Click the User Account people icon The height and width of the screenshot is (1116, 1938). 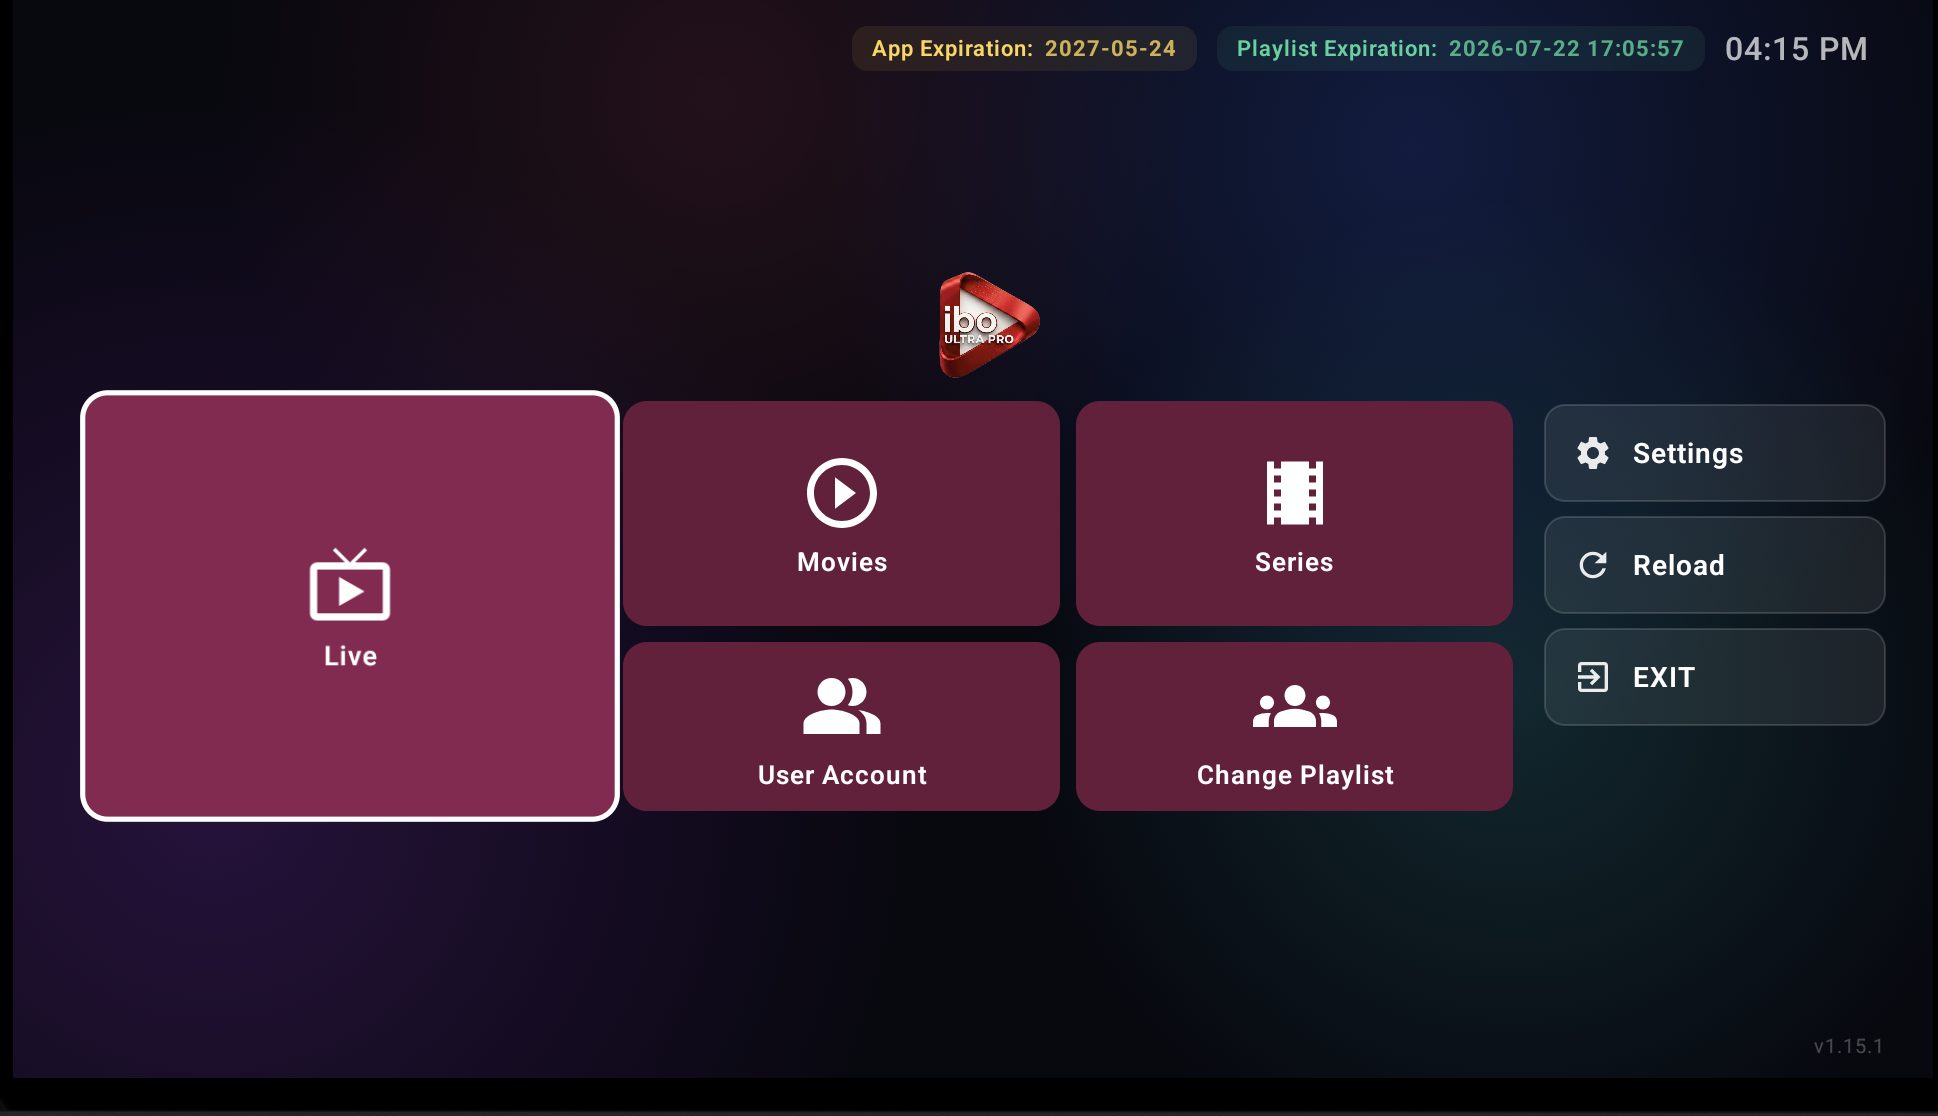click(x=842, y=706)
